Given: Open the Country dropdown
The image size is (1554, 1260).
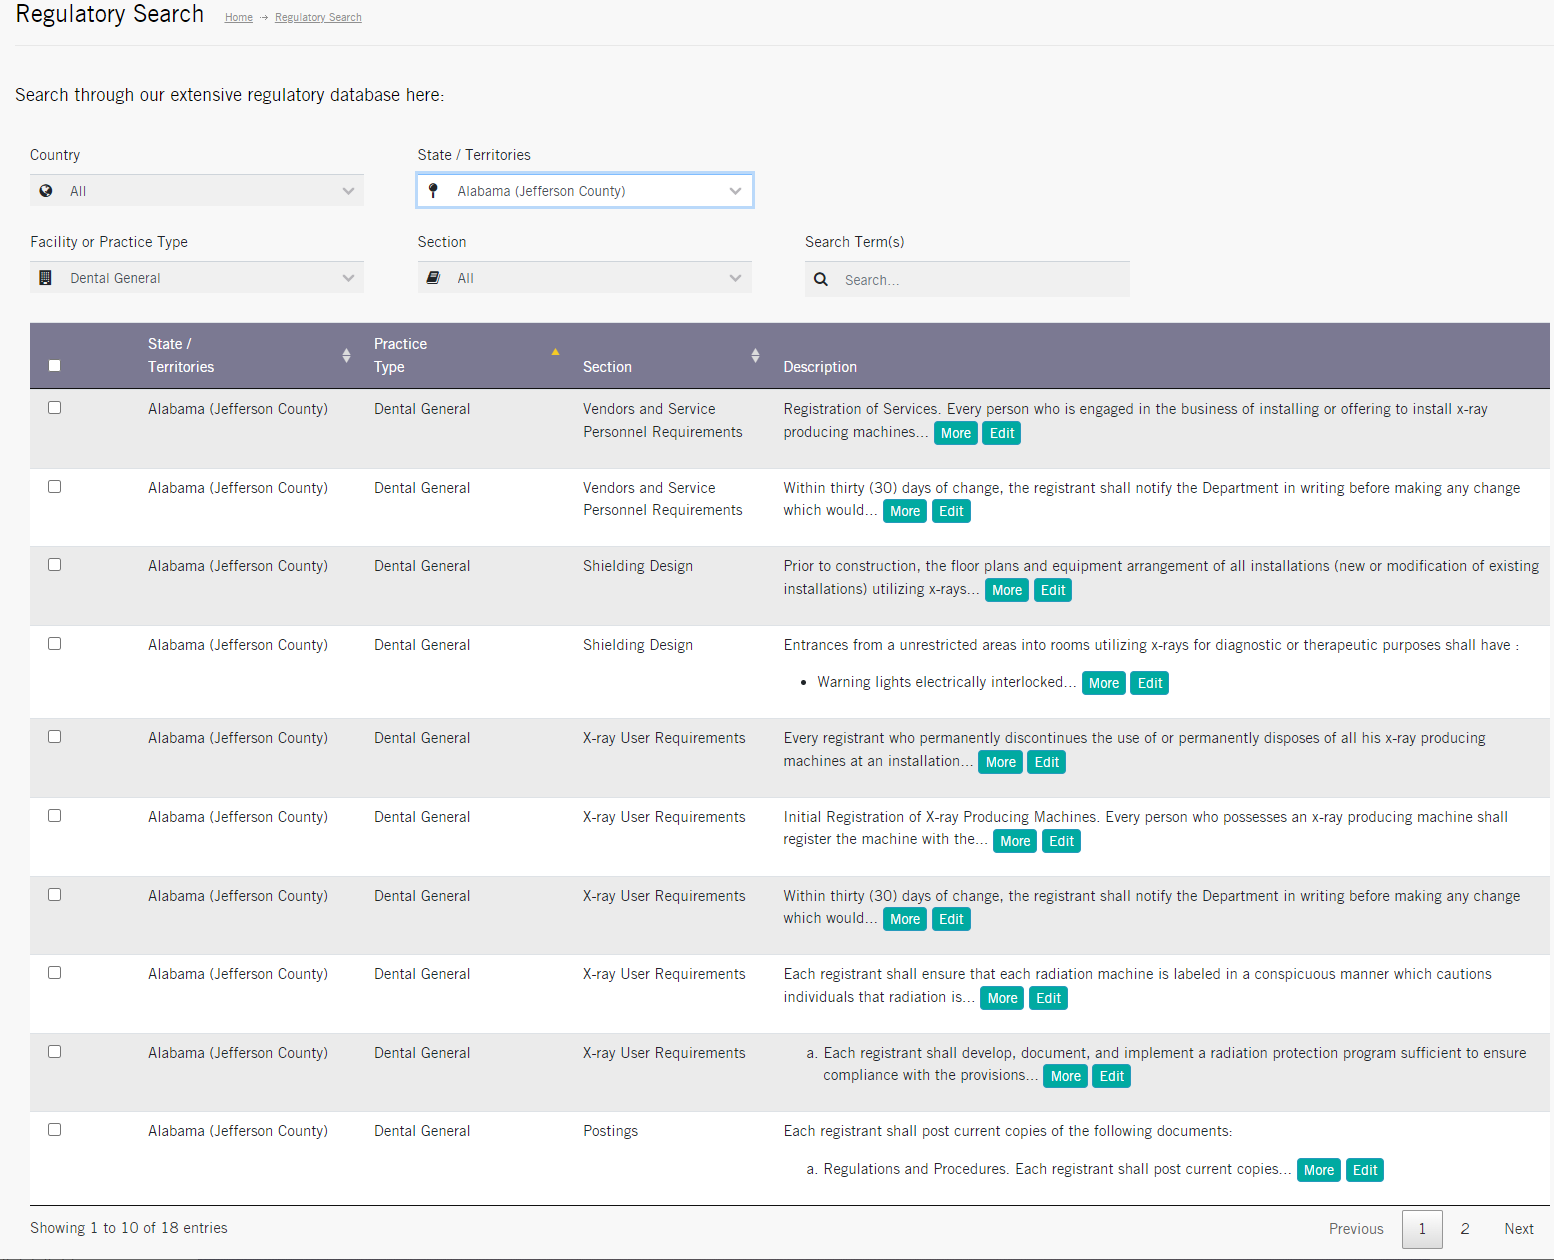Looking at the screenshot, I should [x=197, y=191].
